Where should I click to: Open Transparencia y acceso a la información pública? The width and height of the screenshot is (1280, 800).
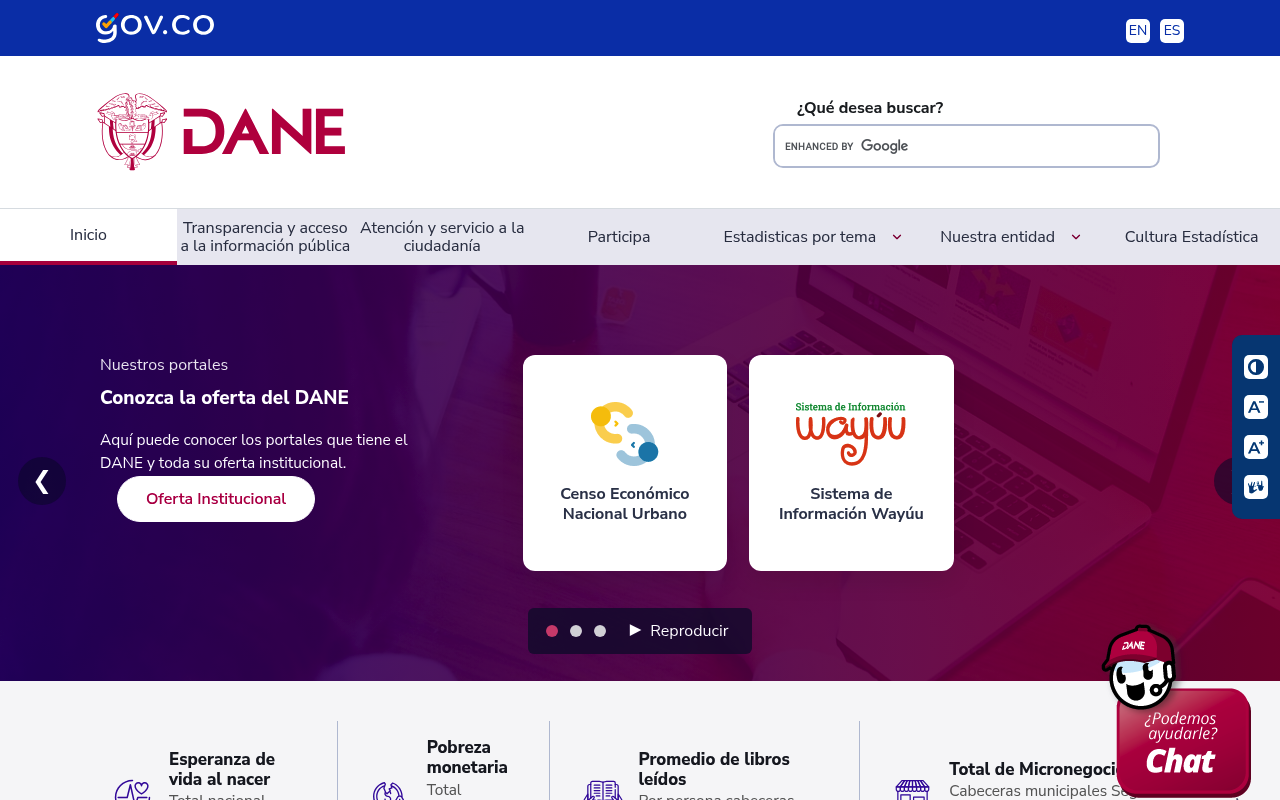coord(265,237)
